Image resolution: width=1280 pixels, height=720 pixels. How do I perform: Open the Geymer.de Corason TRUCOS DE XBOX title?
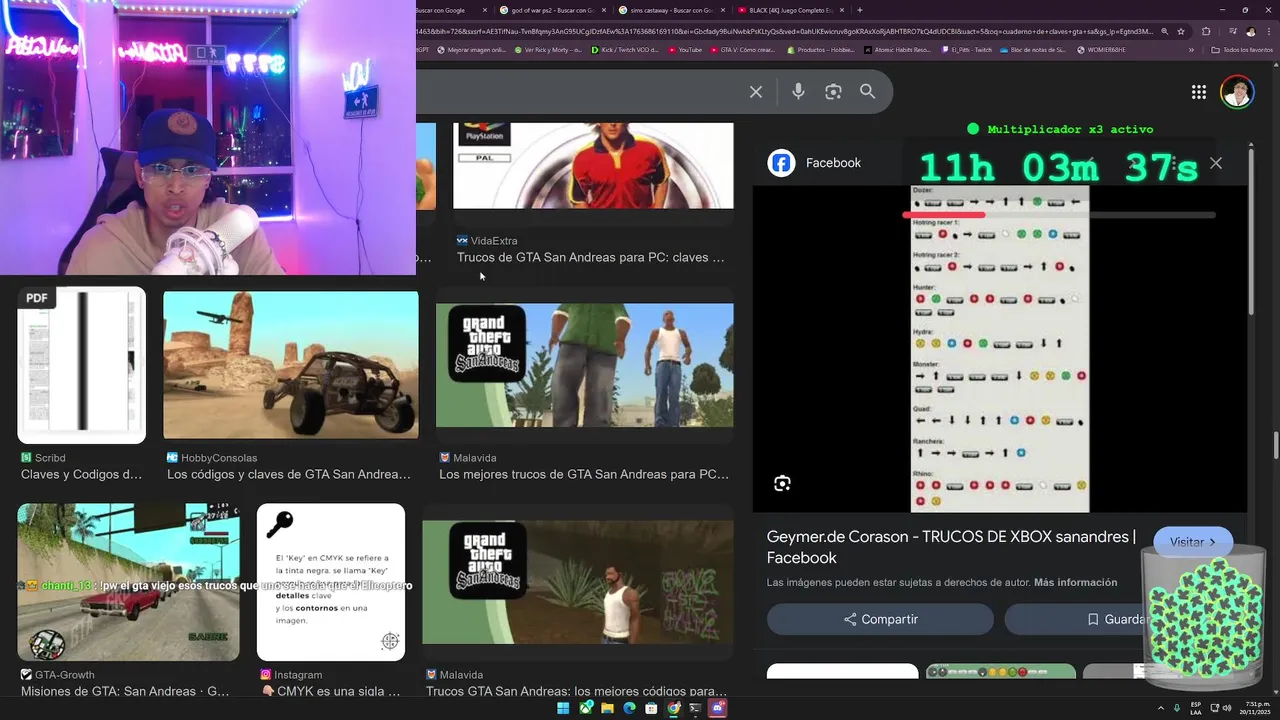click(x=951, y=547)
